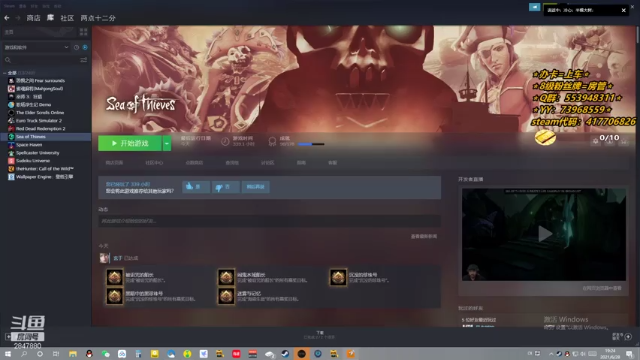The width and height of the screenshot is (640, 360).
Task: Open the 商店 tab
Action: click(x=33, y=18)
